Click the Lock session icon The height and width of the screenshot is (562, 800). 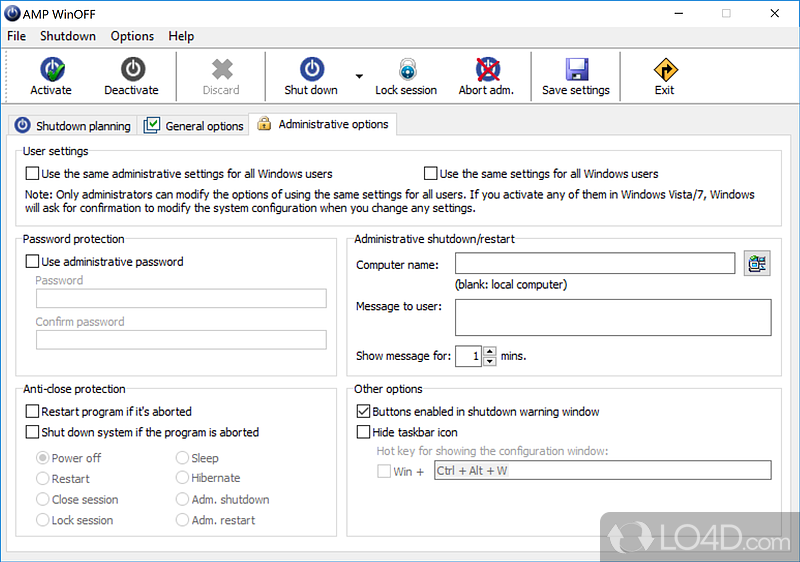pyautogui.click(x=406, y=69)
